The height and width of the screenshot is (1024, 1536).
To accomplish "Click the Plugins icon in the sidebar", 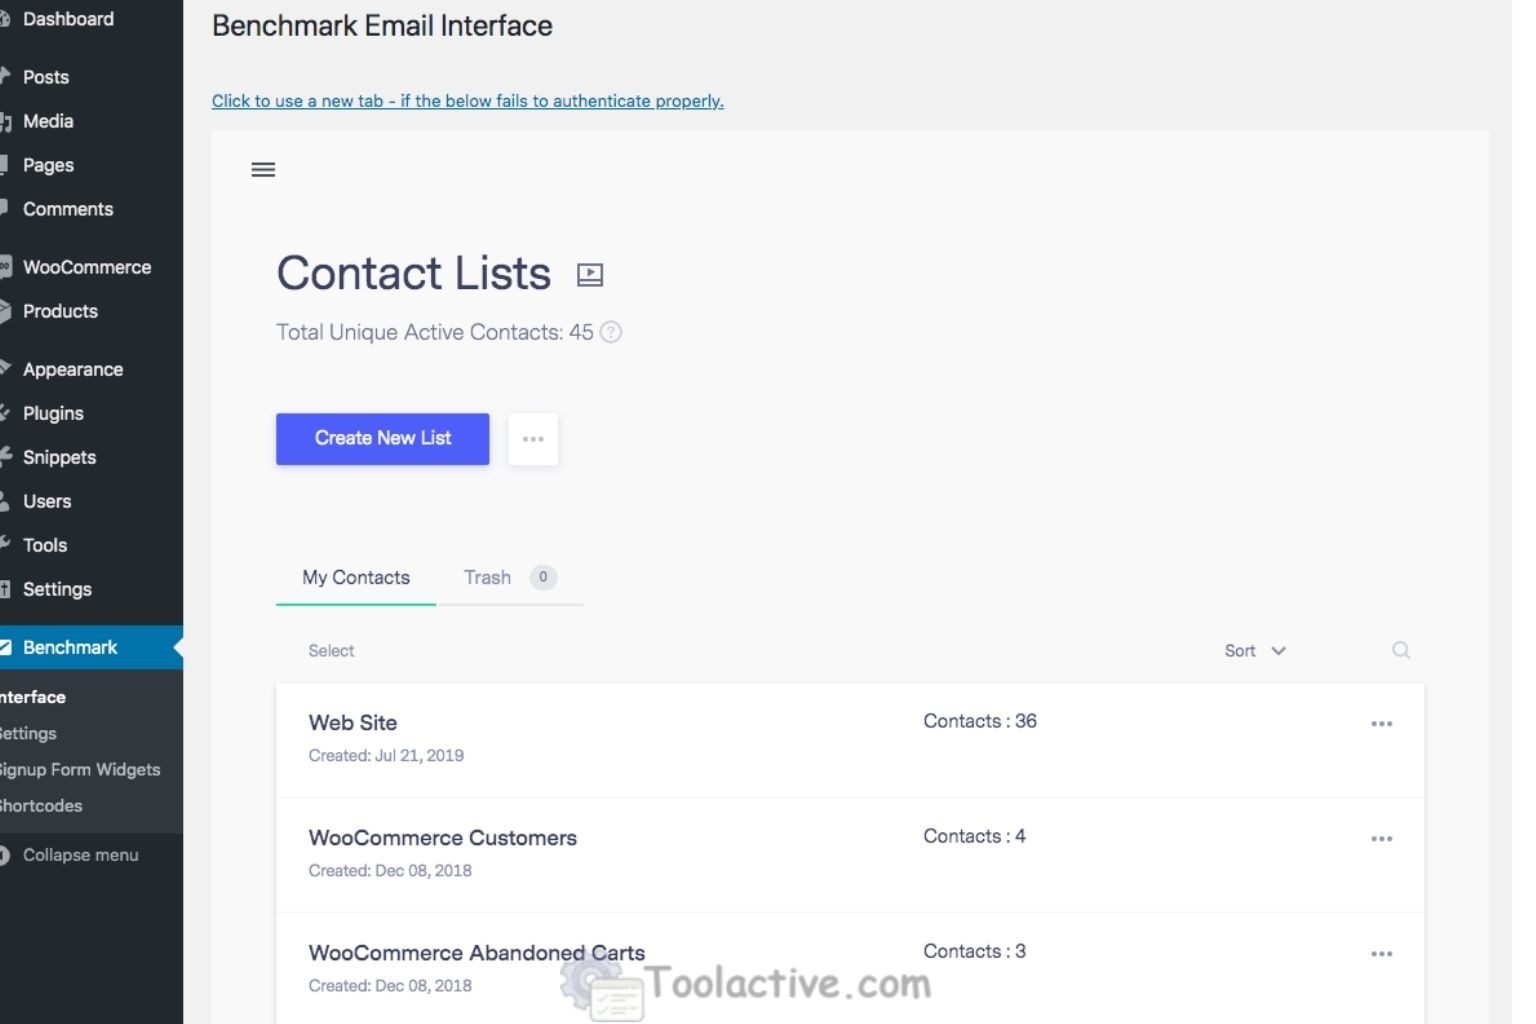I will tap(5, 413).
